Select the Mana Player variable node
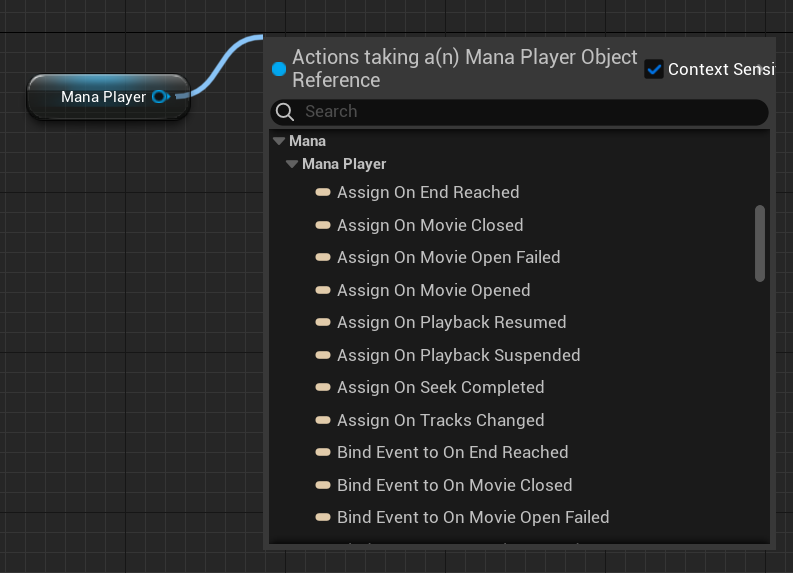793x573 pixels. 108,97
